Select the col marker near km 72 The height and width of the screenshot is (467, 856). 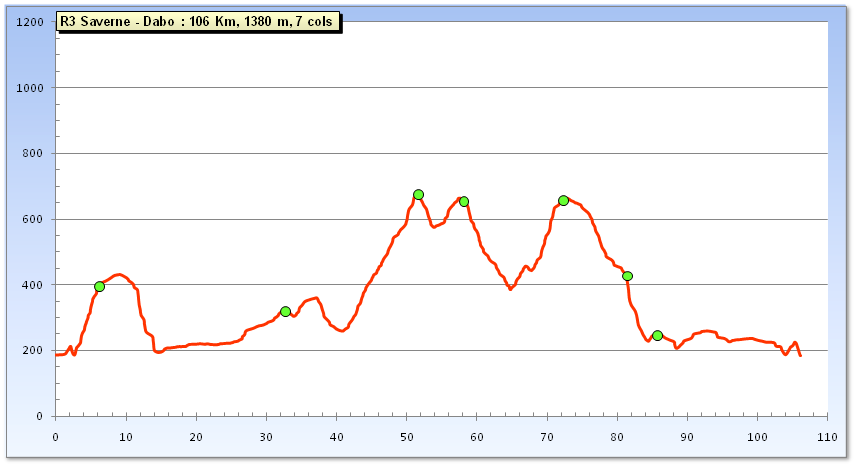pyautogui.click(x=563, y=200)
